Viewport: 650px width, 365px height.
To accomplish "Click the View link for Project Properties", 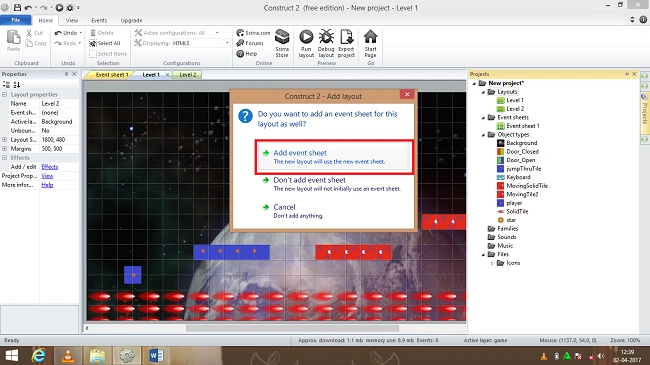I will 47,176.
